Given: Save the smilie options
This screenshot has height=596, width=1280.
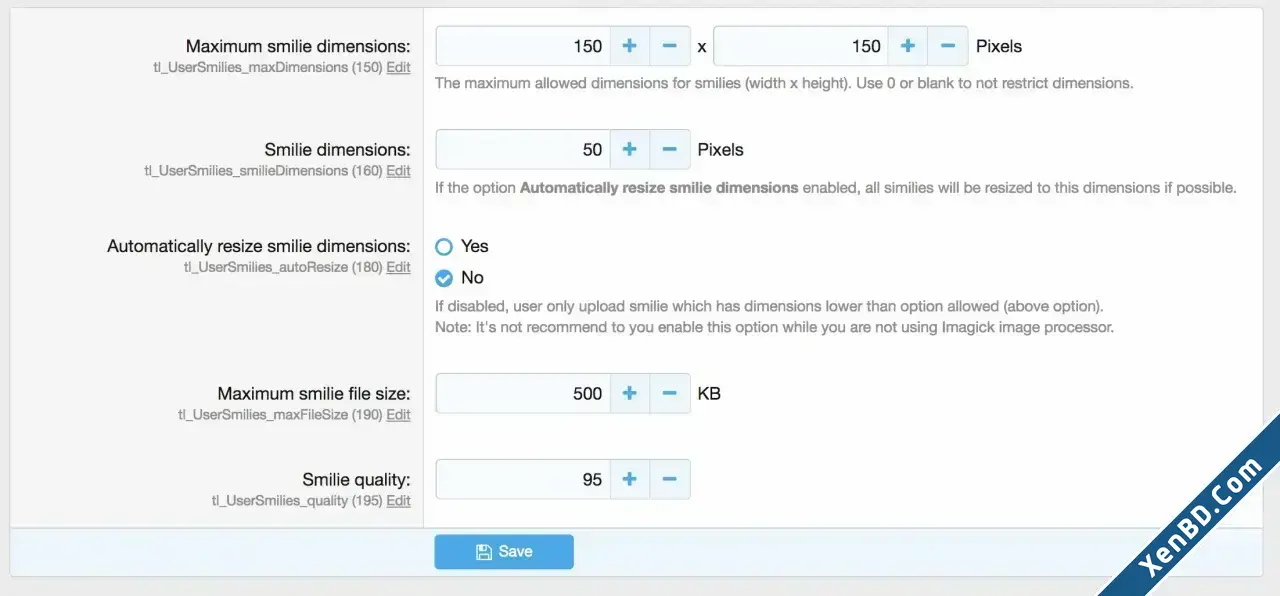Looking at the screenshot, I should point(504,552).
